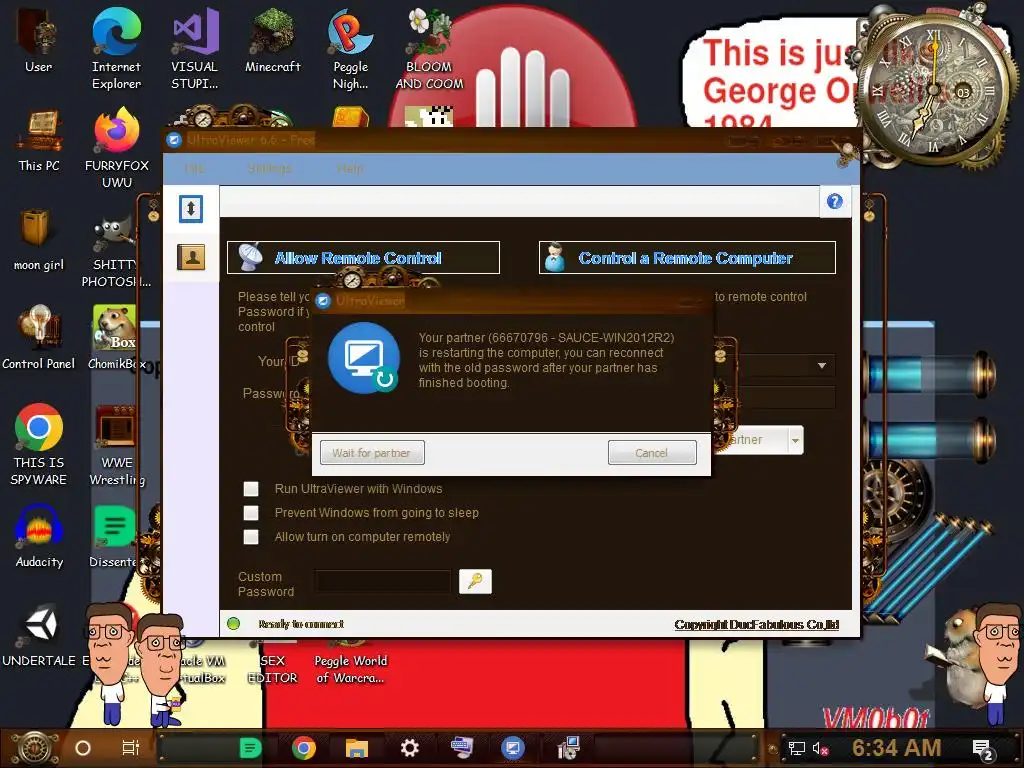Image resolution: width=1024 pixels, height=768 pixels.
Task: Click the steampunk clock desktop gadget
Action: pos(934,88)
